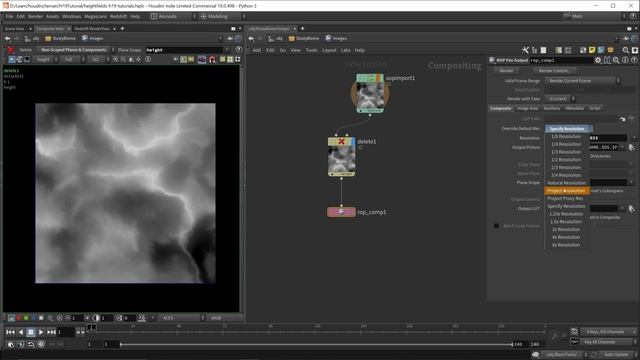The image size is (640, 360).
Task: Select the Project Proxy Res option
Action: click(565, 198)
